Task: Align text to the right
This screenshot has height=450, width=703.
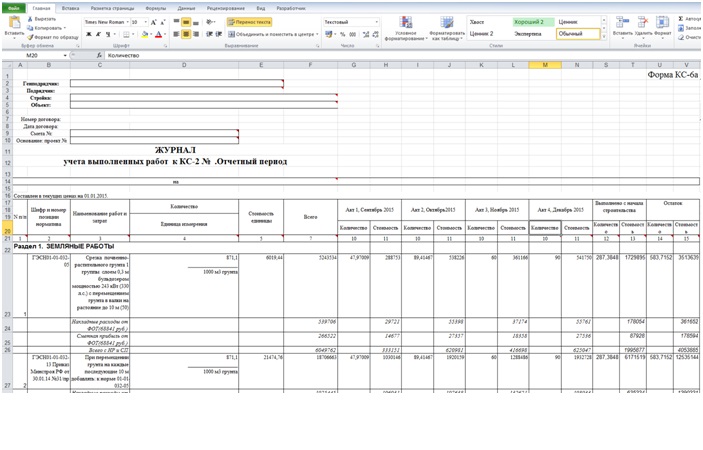Action: click(x=195, y=34)
